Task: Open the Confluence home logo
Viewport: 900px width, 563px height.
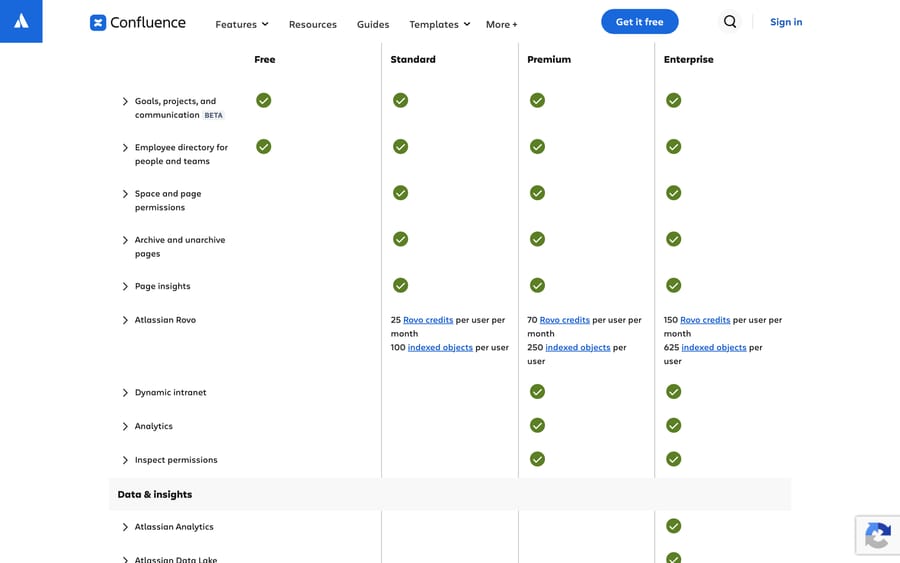Action: [x=138, y=22]
